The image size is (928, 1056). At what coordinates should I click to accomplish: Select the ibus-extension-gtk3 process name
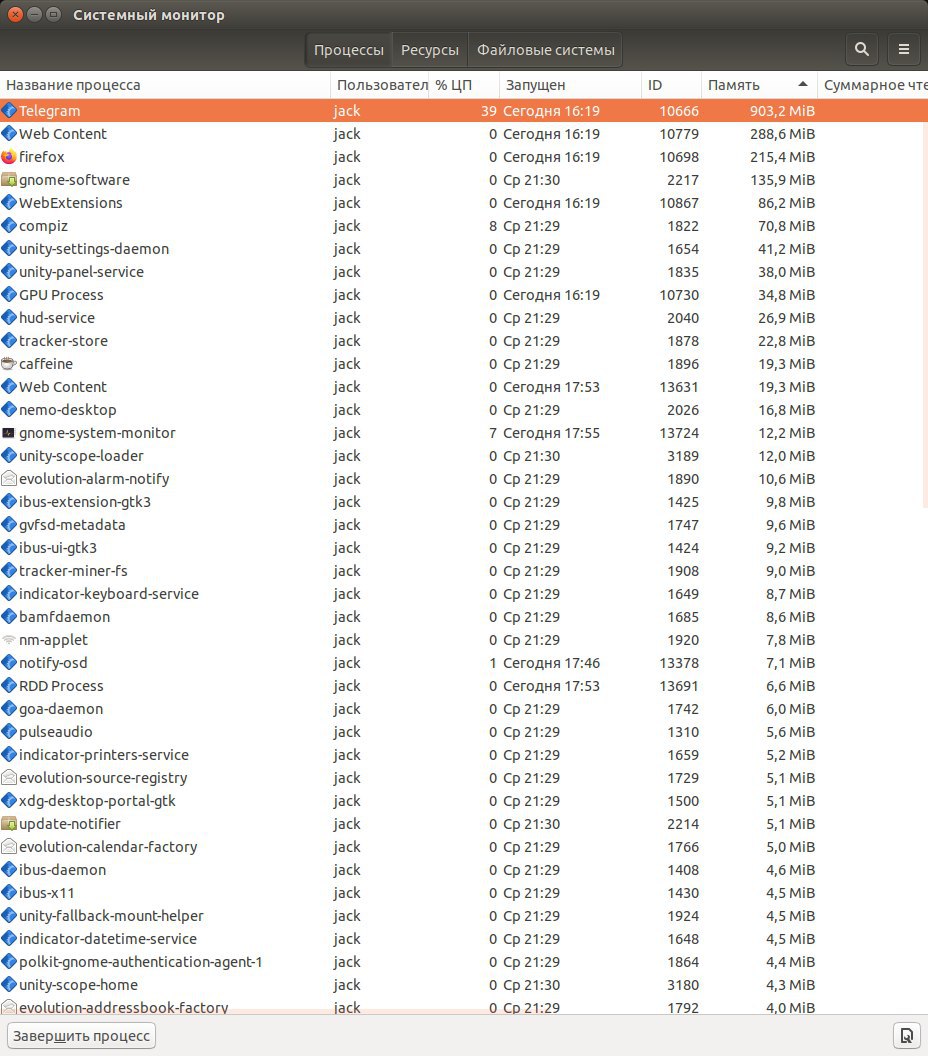click(x=85, y=502)
